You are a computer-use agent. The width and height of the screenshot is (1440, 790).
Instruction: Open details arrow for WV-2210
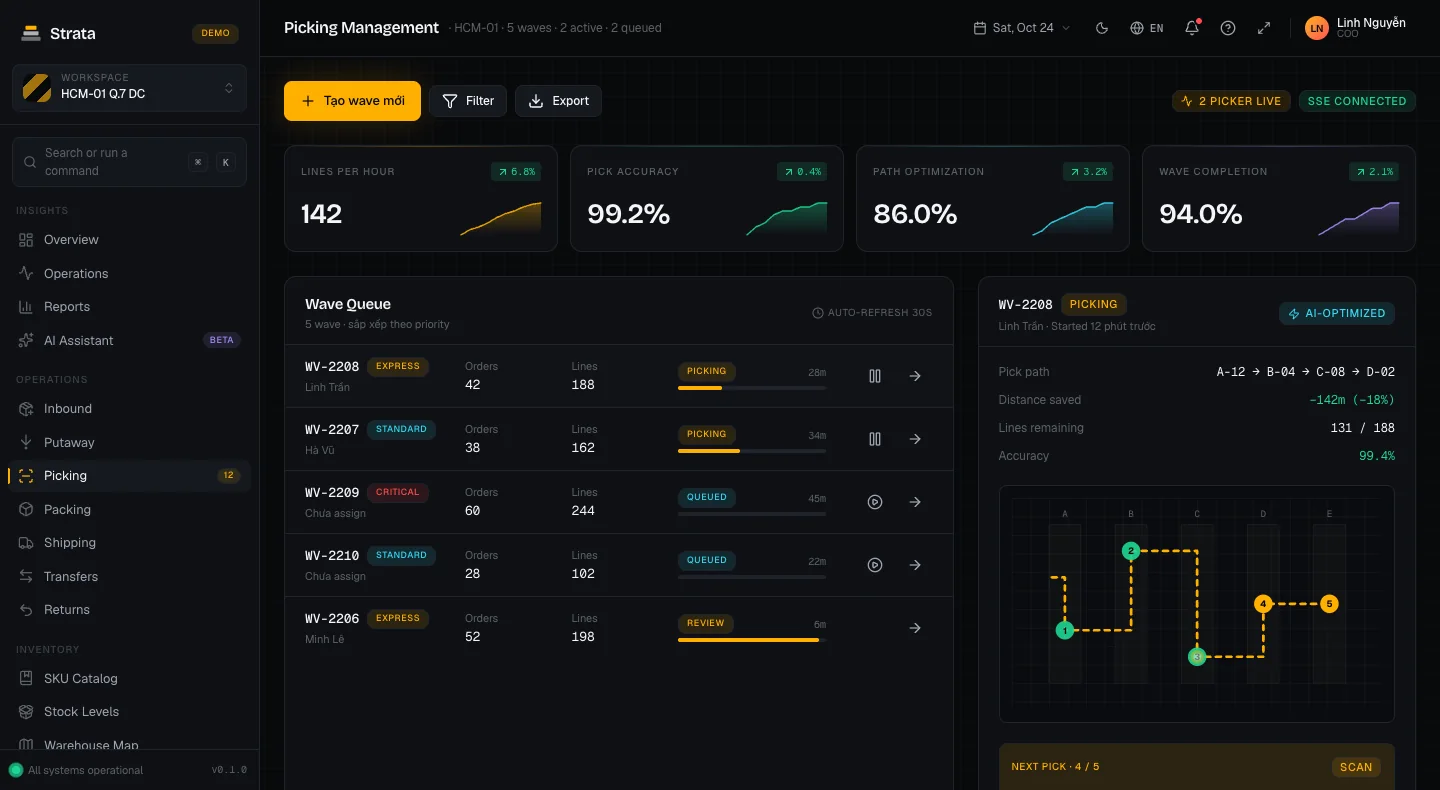click(915, 565)
